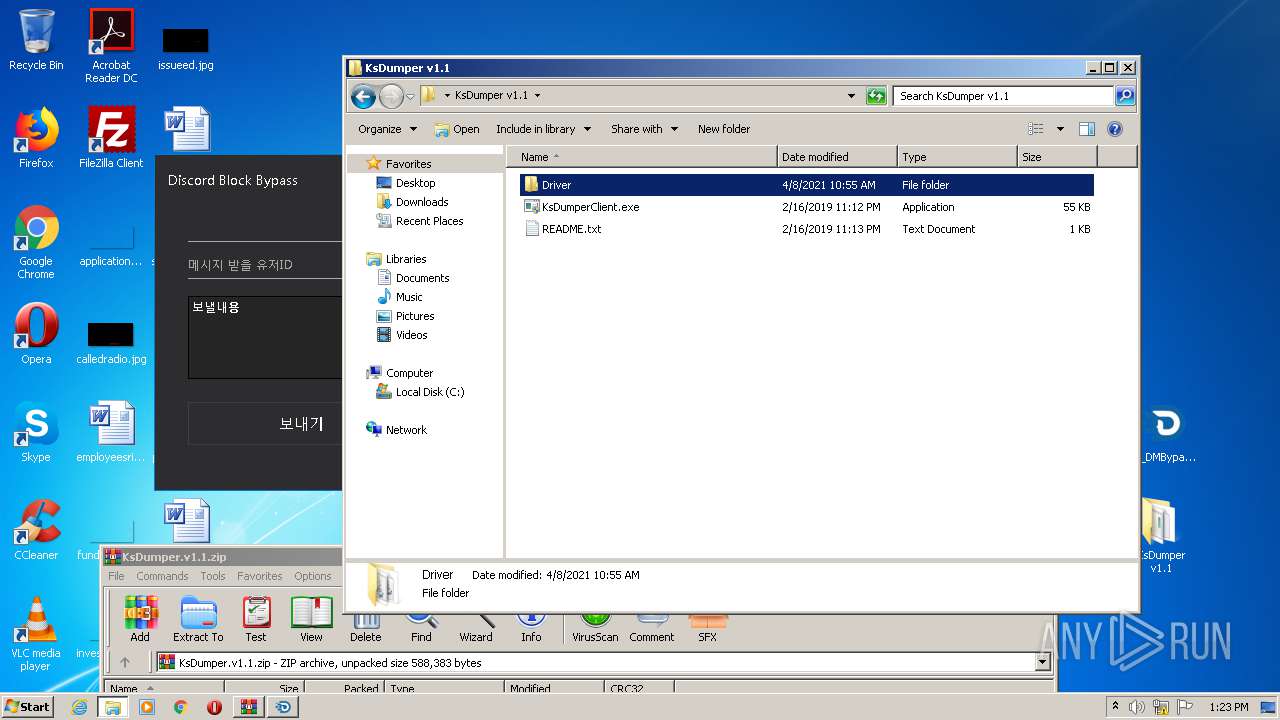Select Local Disk (C:)
1280x720 pixels.
(x=420, y=392)
